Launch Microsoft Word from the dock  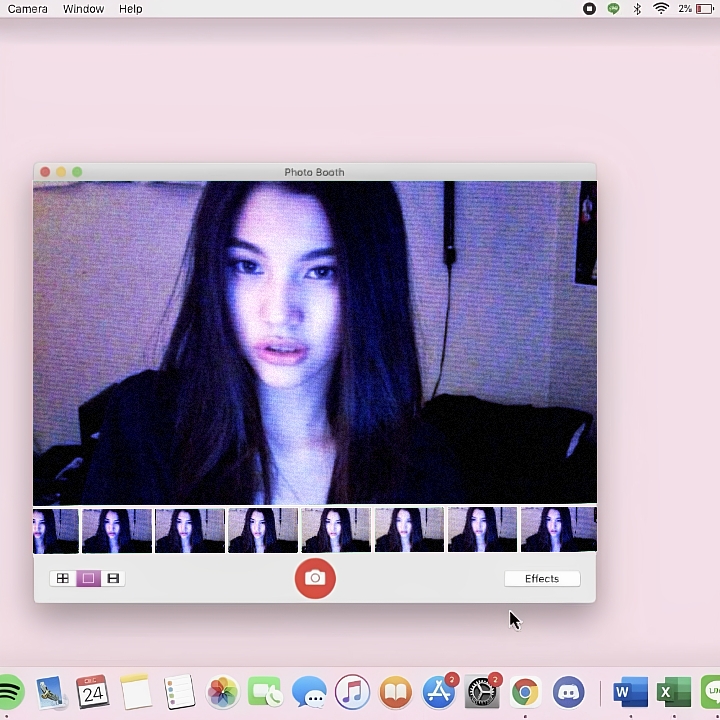click(630, 692)
